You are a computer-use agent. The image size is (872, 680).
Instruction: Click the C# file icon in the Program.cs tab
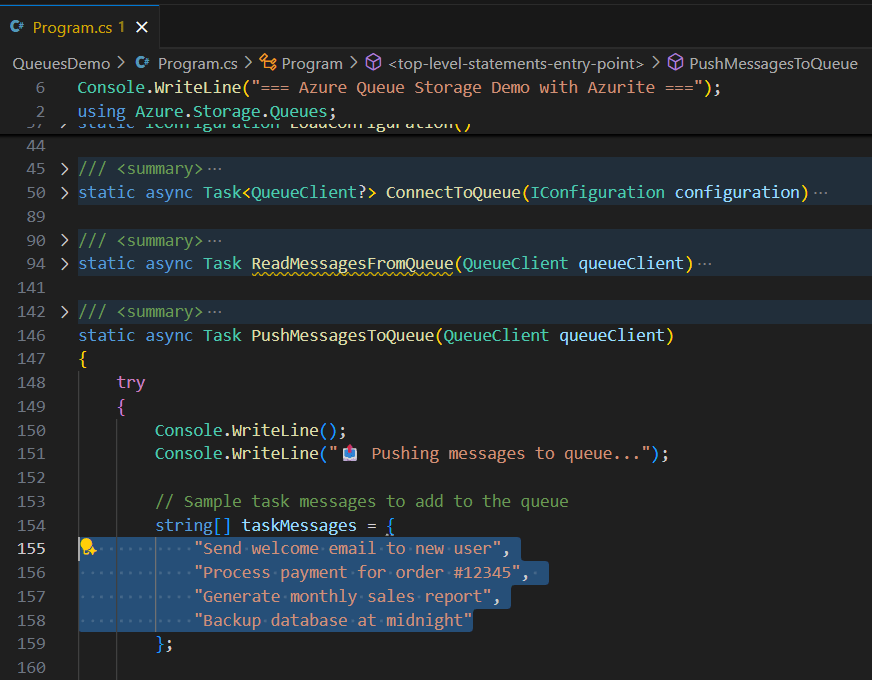point(17,28)
